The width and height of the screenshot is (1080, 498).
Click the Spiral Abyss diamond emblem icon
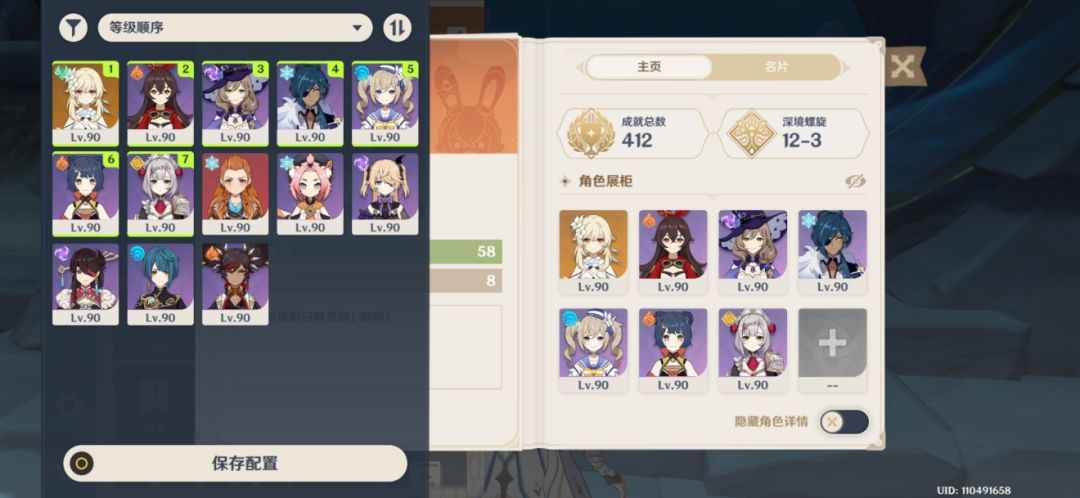coord(751,134)
